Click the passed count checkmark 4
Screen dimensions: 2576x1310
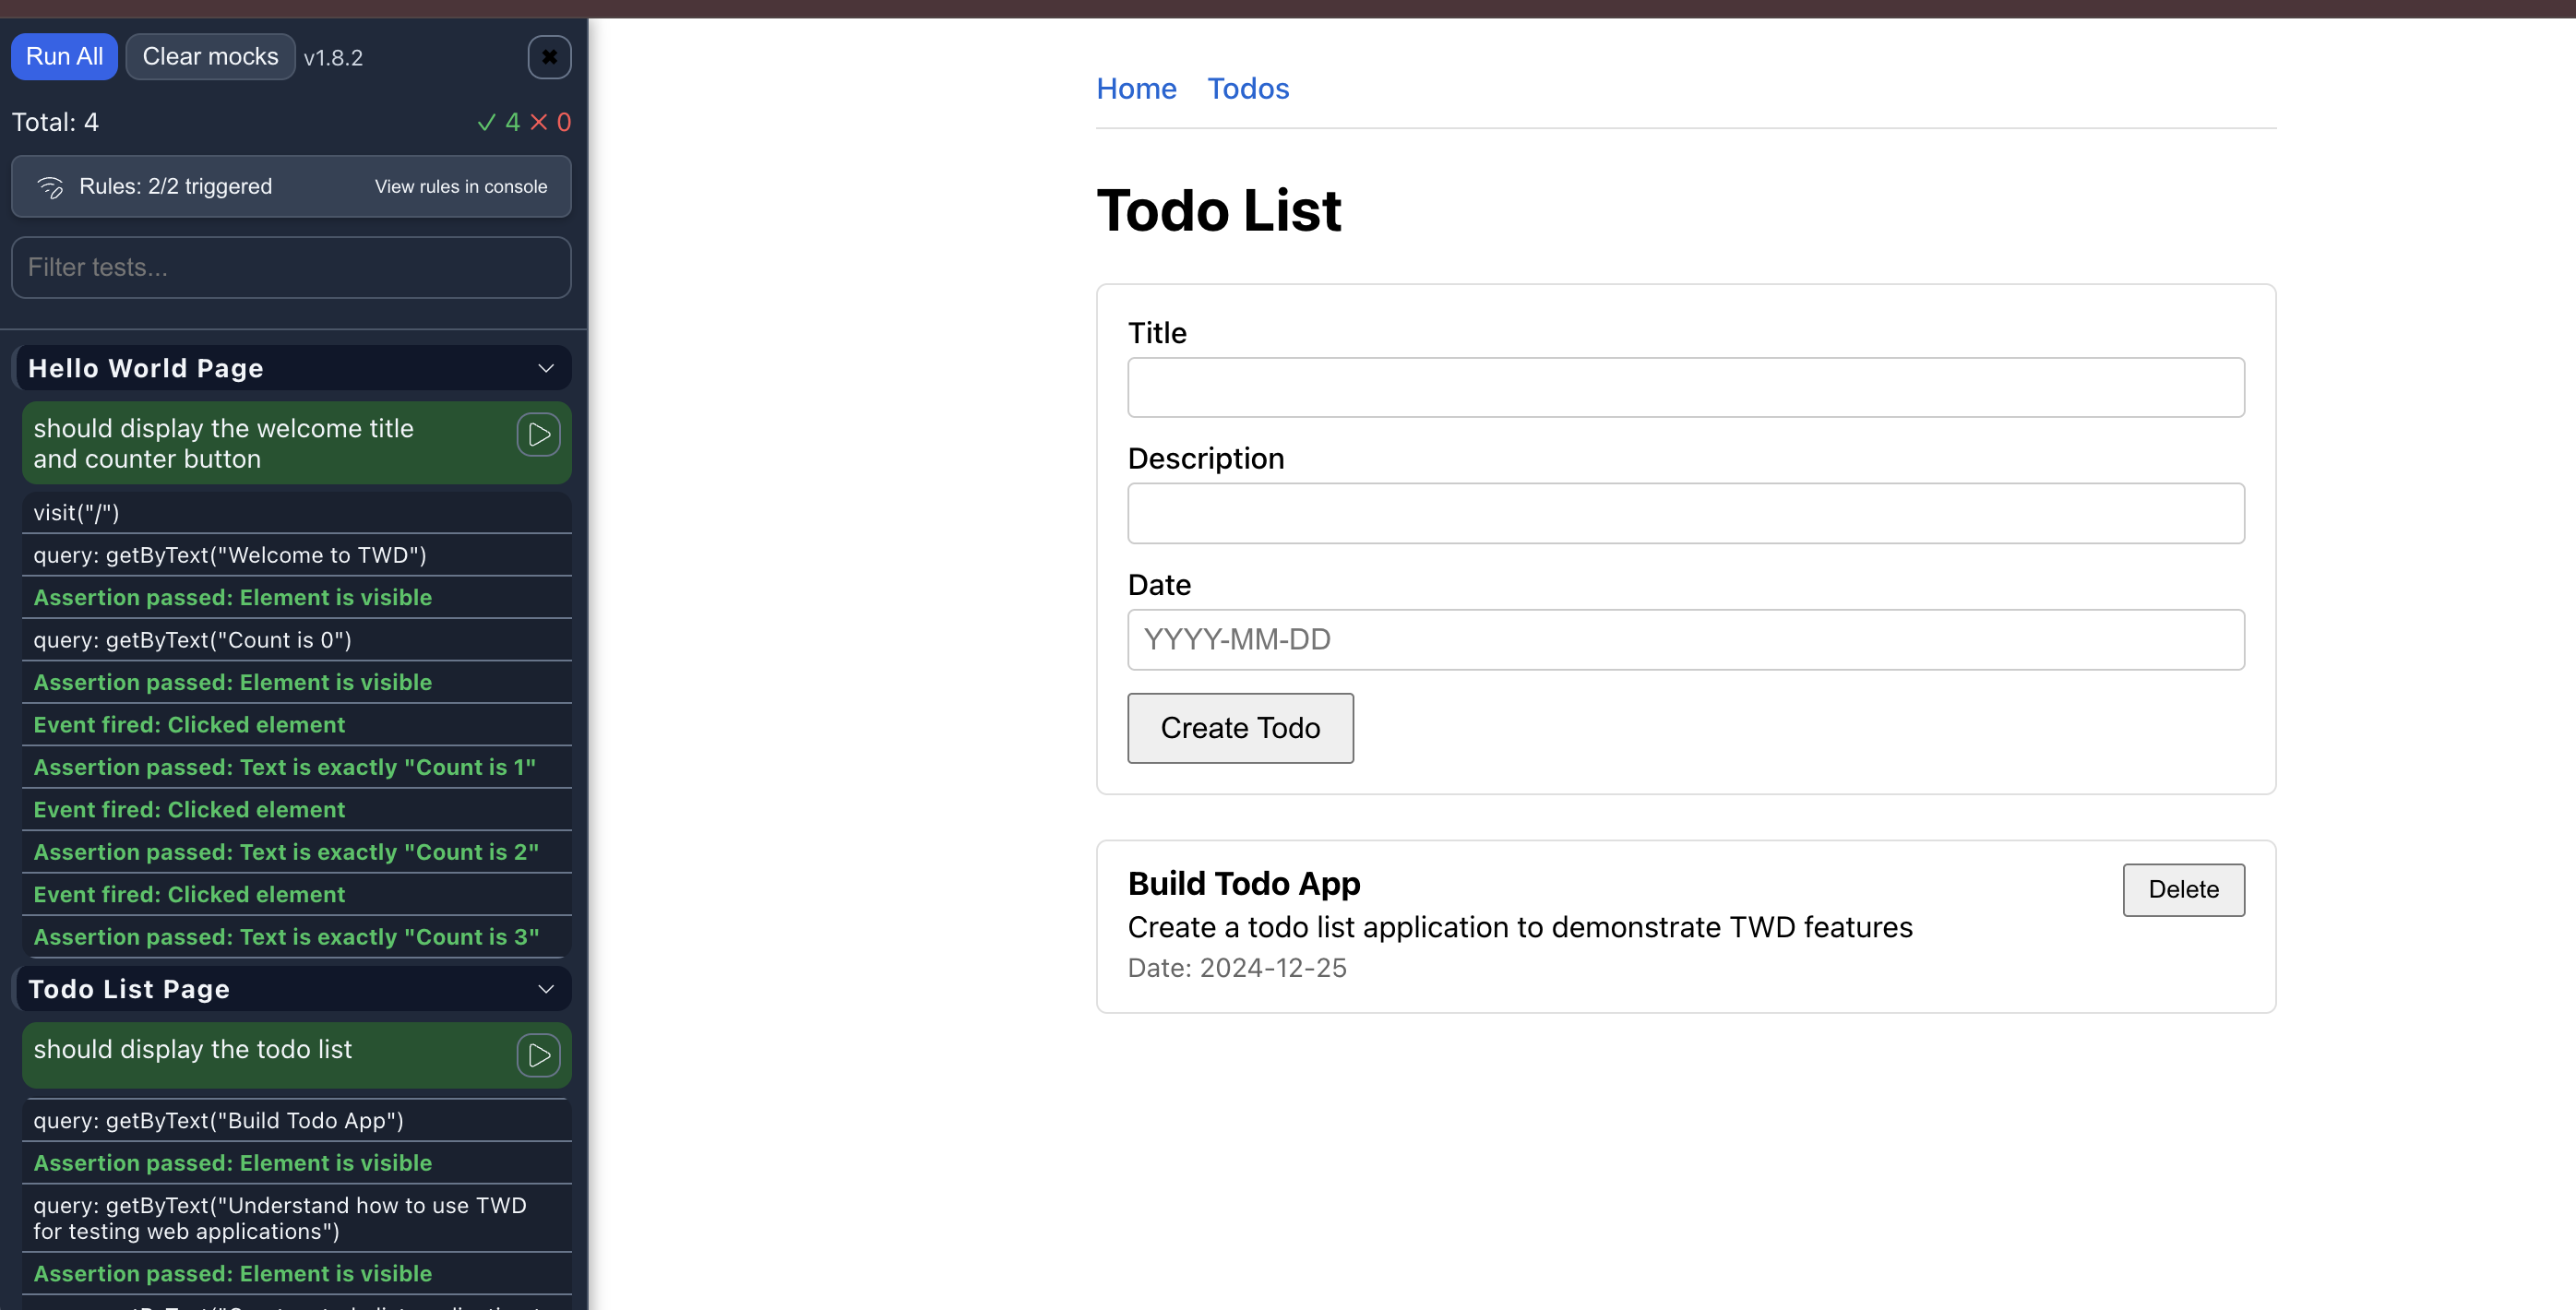click(498, 122)
